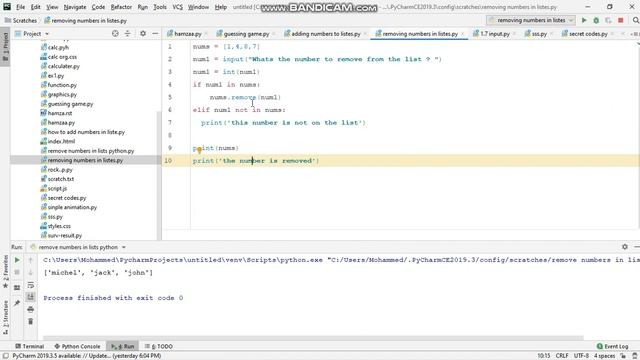This screenshot has height=360, width=640.
Task: Select simple animation.py in project tree
Action: (x=72, y=207)
